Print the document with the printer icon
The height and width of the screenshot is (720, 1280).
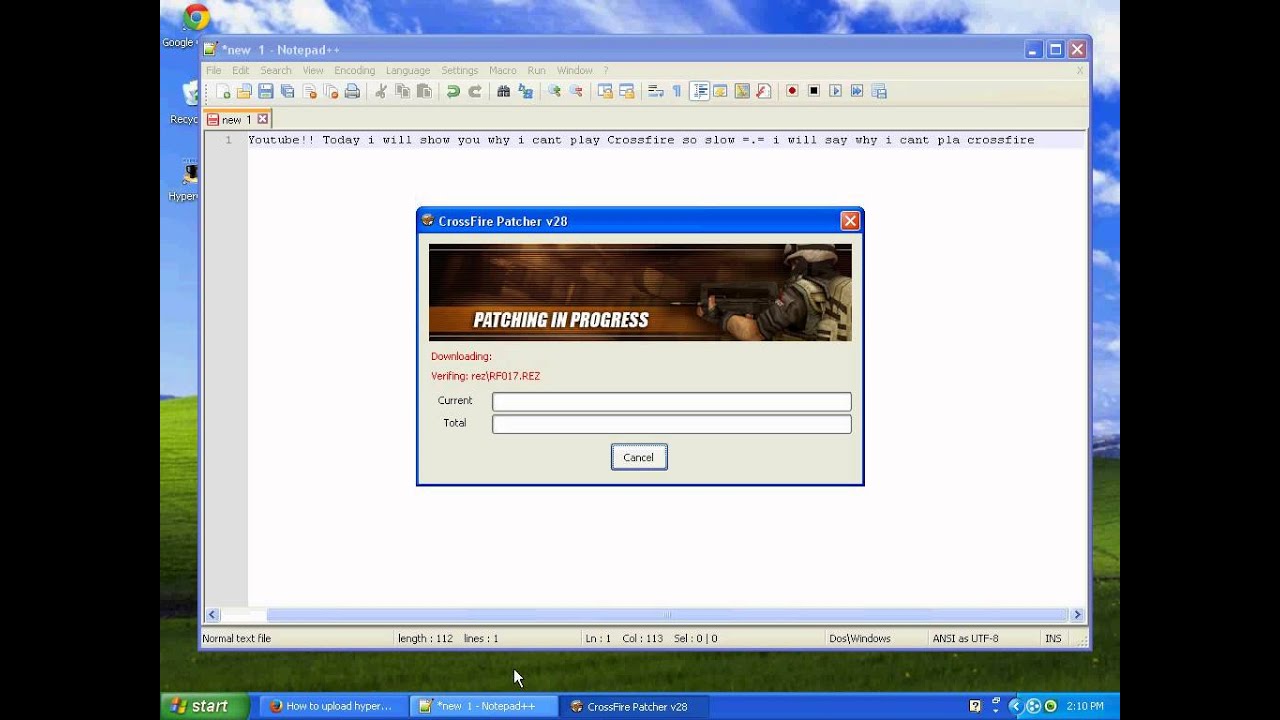[352, 91]
